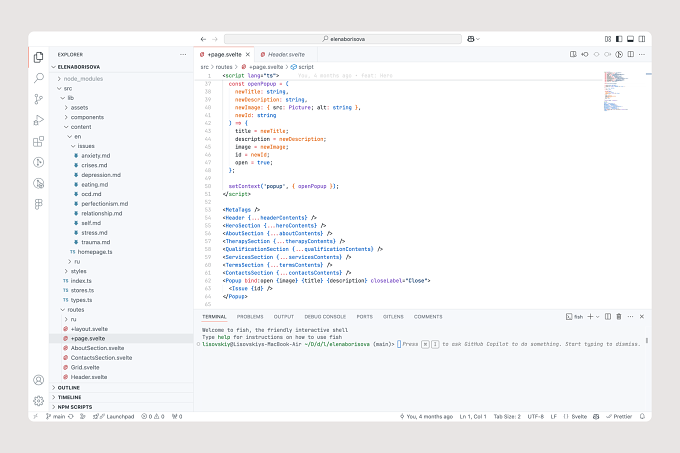Open ContactsSection.svelte file
The width and height of the screenshot is (680, 453).
coord(121,358)
